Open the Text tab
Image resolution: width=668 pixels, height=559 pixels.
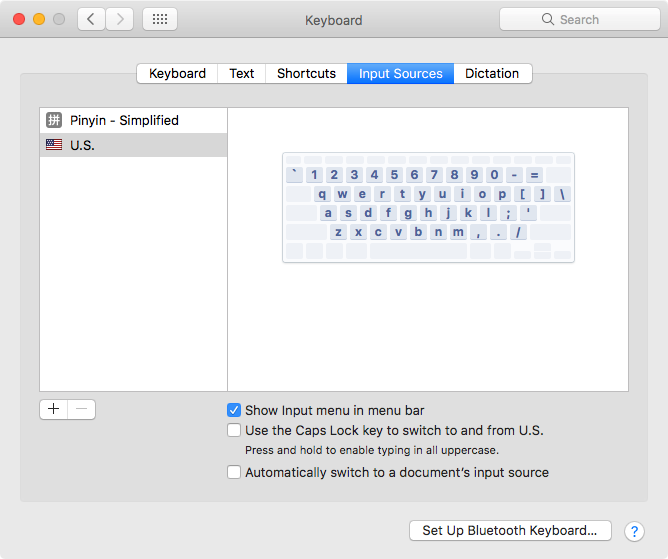pos(242,73)
